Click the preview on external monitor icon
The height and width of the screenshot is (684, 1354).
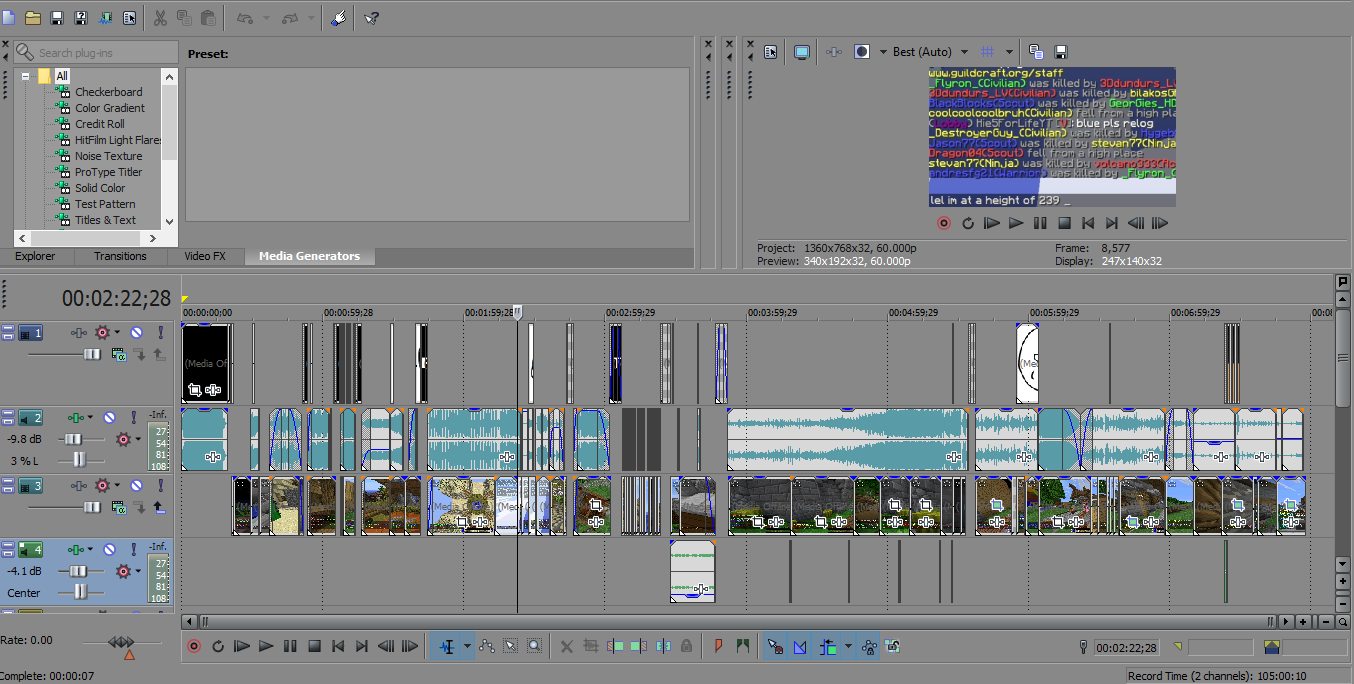tap(801, 52)
